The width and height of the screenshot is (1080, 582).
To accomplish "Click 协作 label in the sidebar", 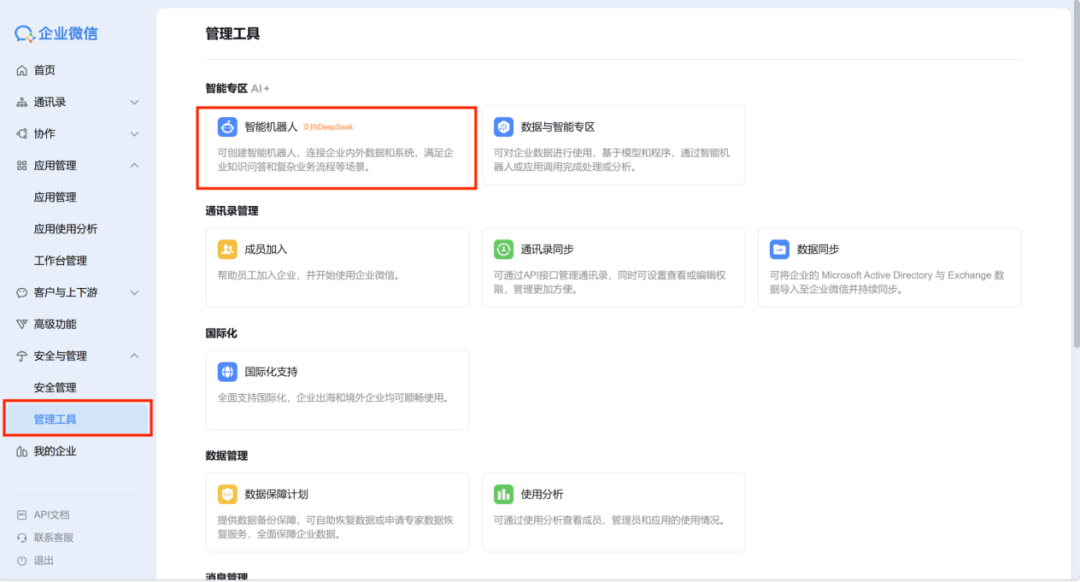I will click(x=44, y=134).
